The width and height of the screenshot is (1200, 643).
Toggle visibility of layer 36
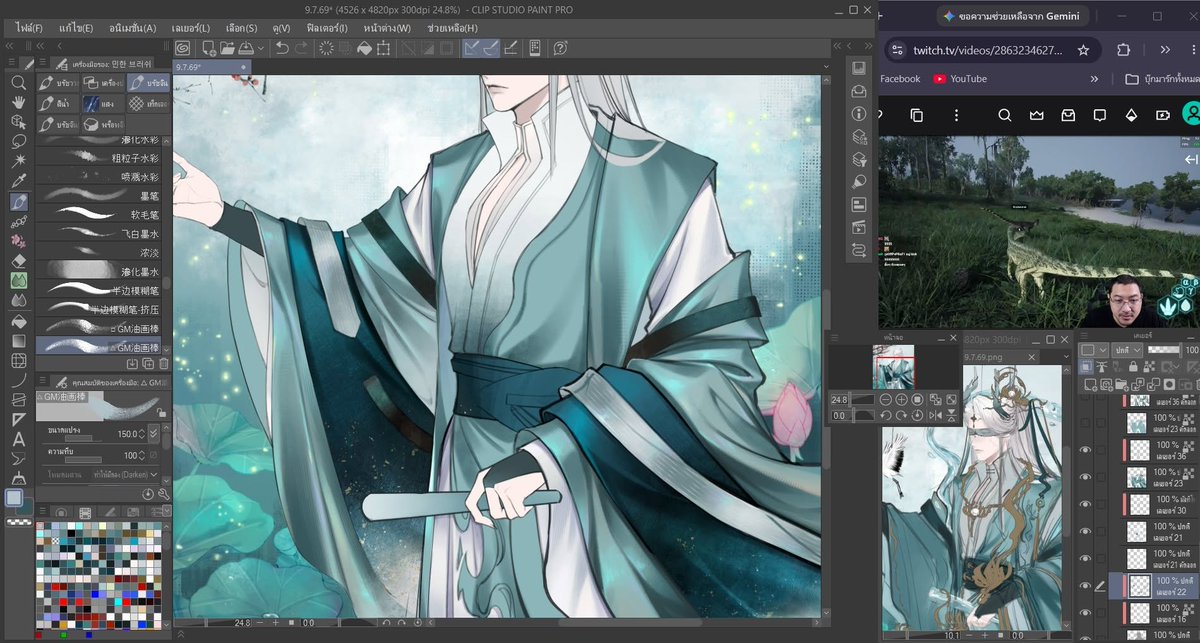click(x=1086, y=450)
